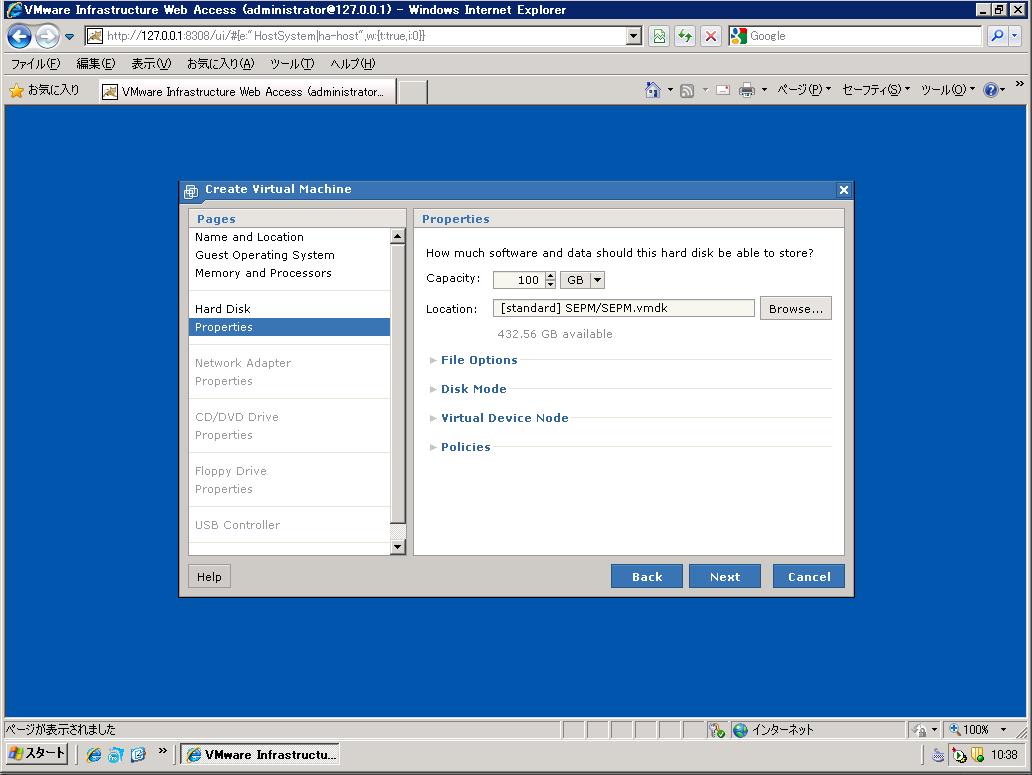Open the ツール(T) menu
The height and width of the screenshot is (775, 1032).
(292, 64)
